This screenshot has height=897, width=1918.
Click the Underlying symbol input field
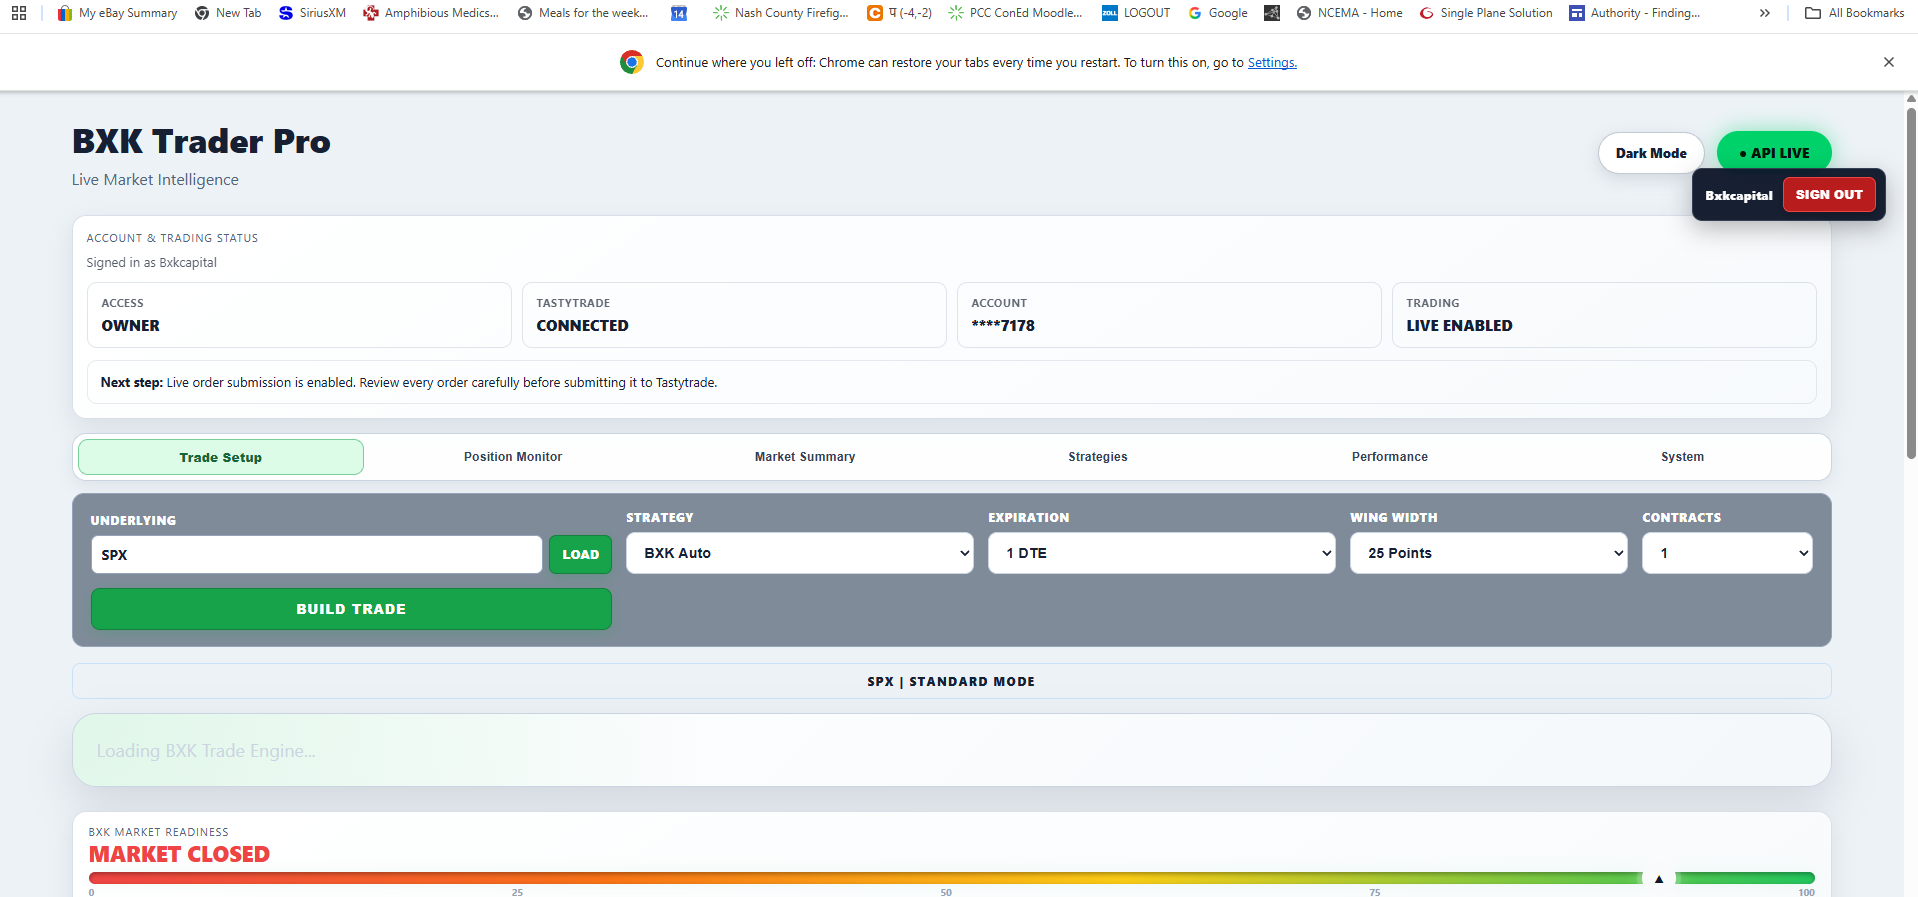pyautogui.click(x=317, y=554)
